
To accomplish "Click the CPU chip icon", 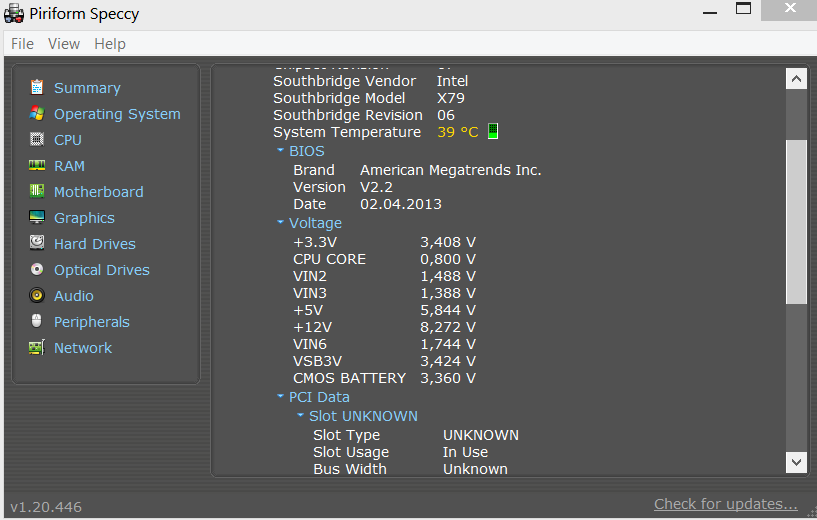I will [36, 139].
